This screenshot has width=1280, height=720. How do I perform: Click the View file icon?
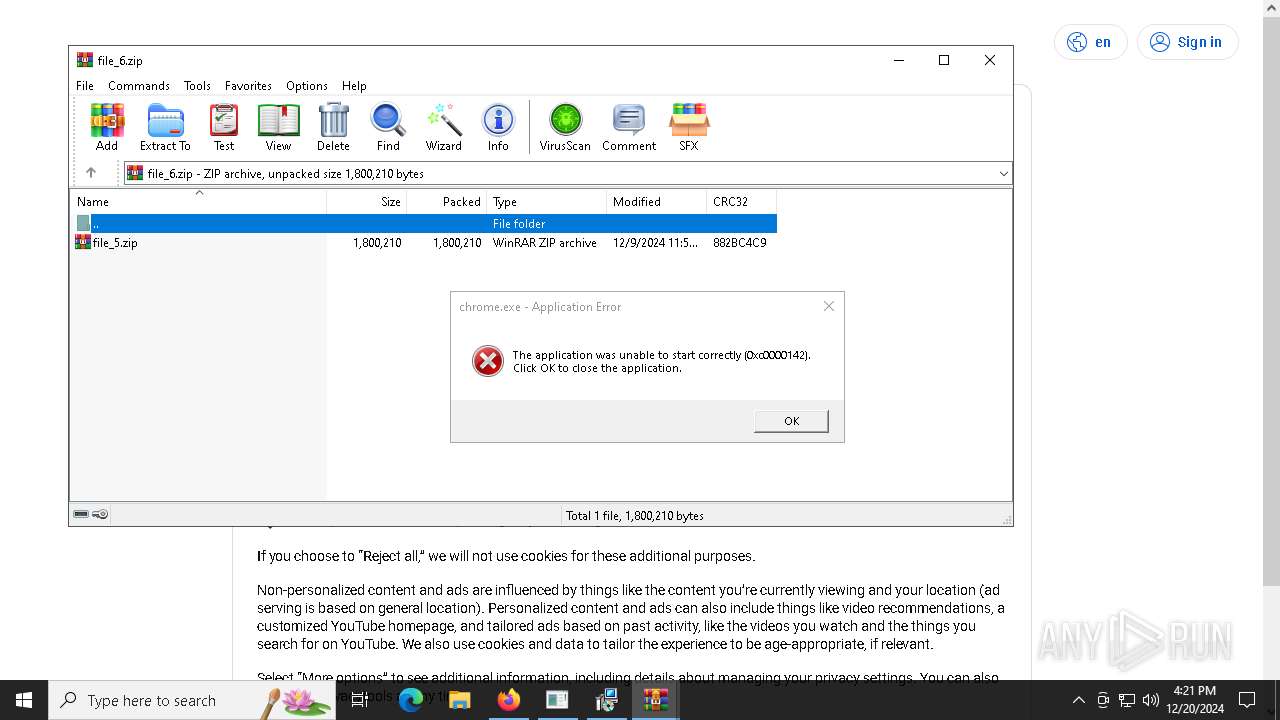[x=278, y=127]
